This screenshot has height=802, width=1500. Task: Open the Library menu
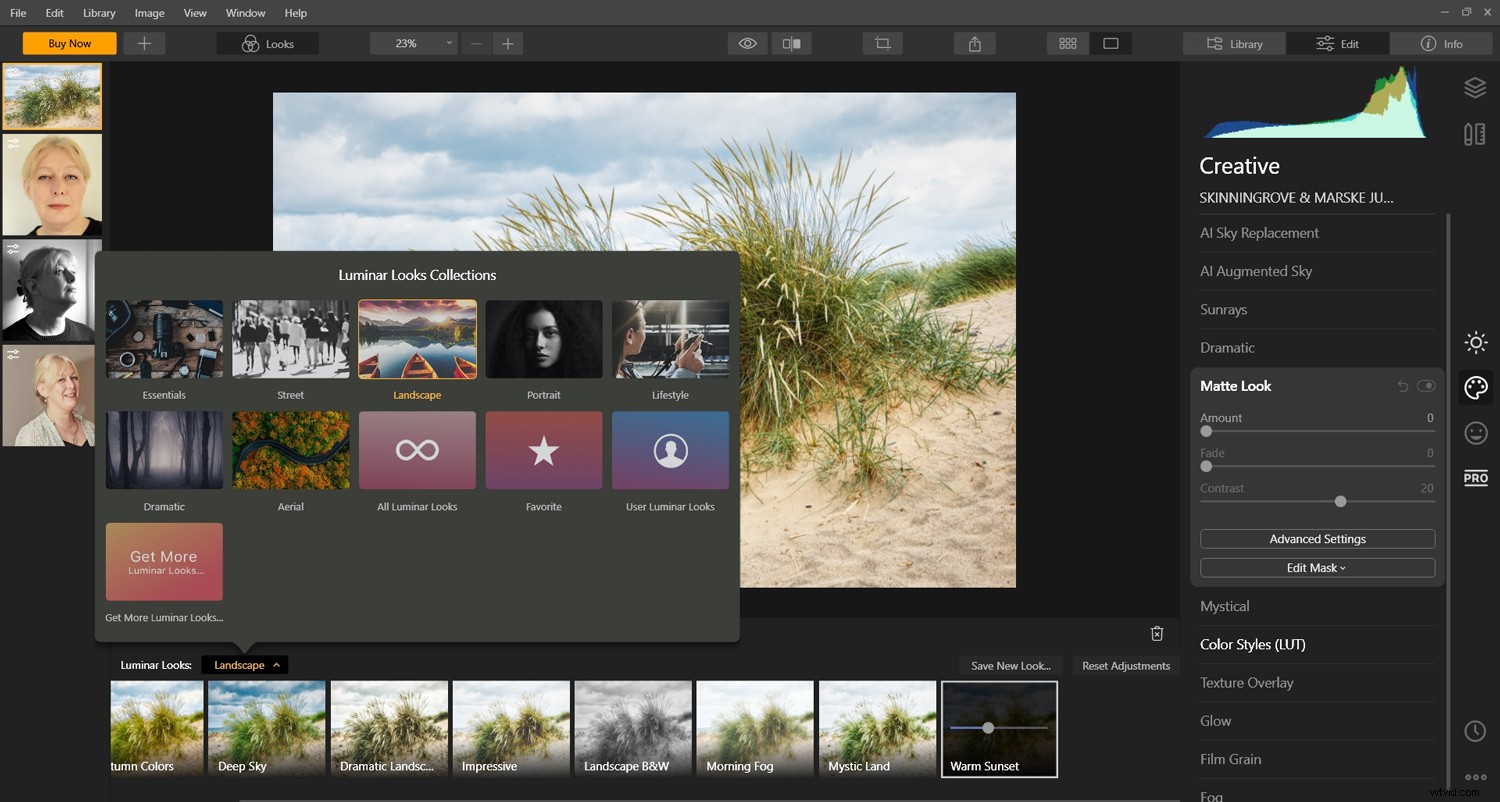pos(98,13)
